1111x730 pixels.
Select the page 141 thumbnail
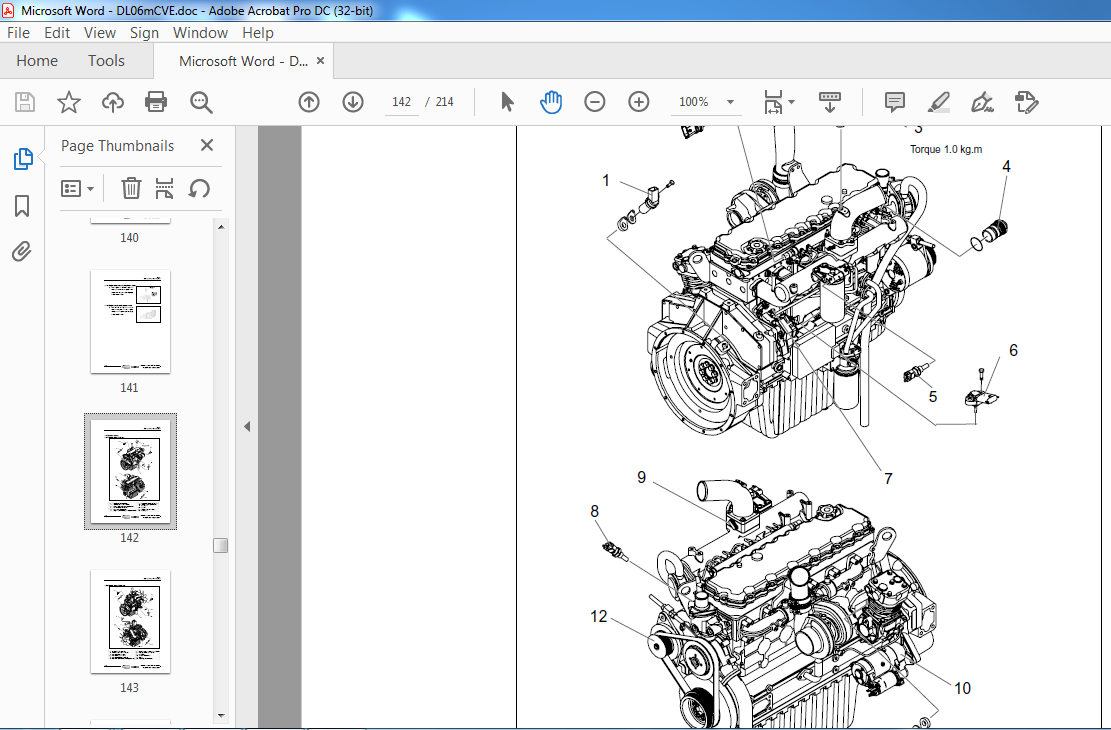[130, 321]
